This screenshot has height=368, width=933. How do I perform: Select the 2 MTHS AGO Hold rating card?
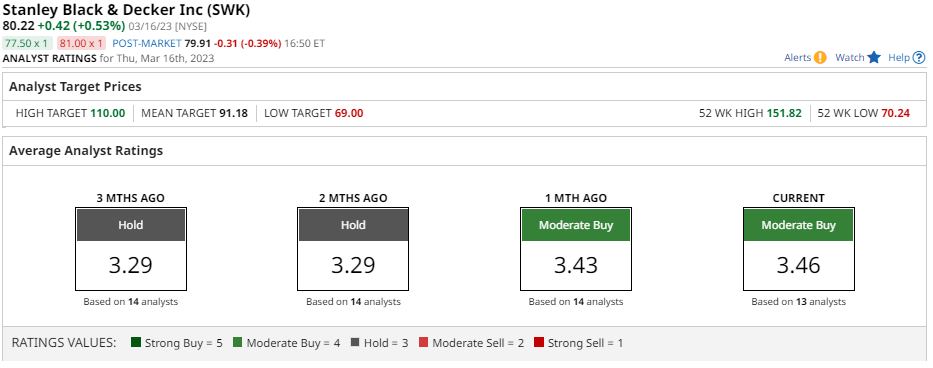click(x=353, y=249)
